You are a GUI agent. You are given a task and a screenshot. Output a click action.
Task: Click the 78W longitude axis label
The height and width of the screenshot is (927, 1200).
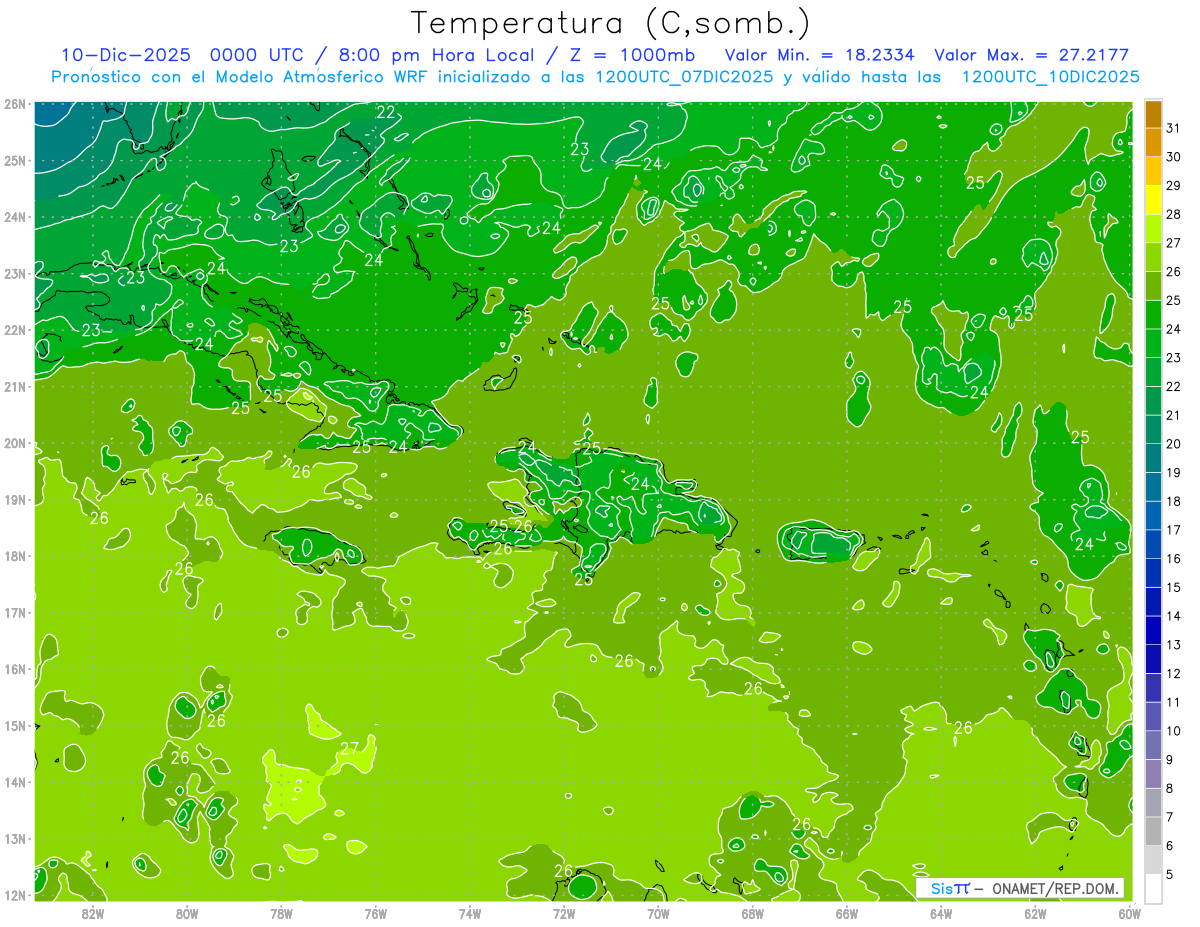(x=281, y=913)
